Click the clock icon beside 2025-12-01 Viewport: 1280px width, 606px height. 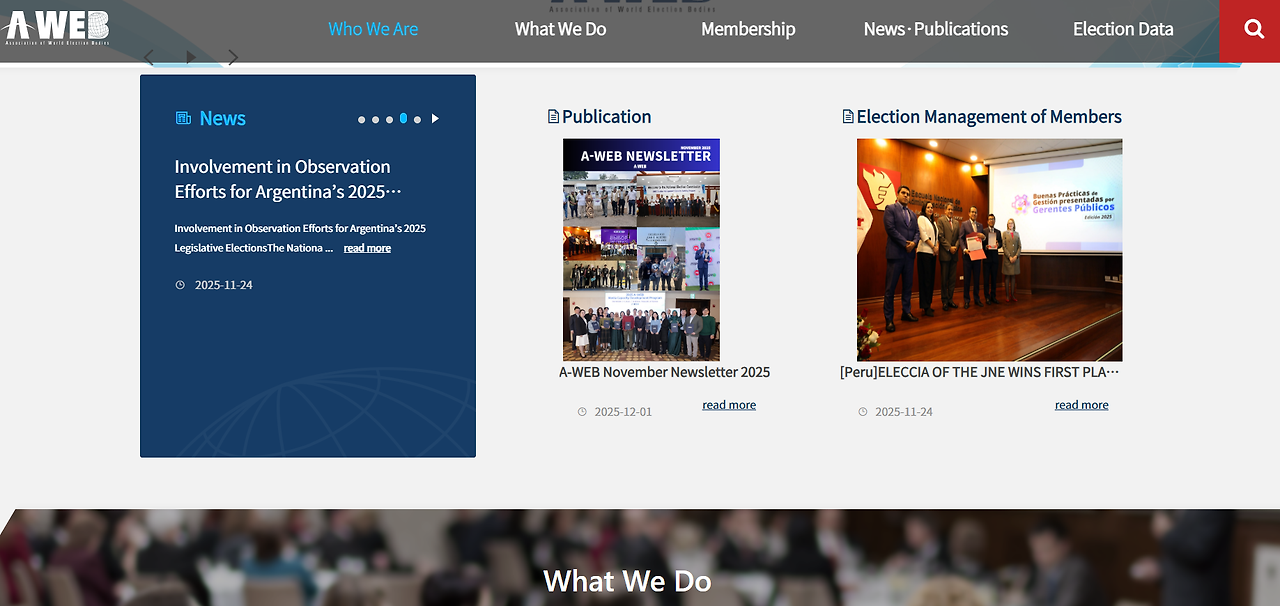click(x=582, y=412)
